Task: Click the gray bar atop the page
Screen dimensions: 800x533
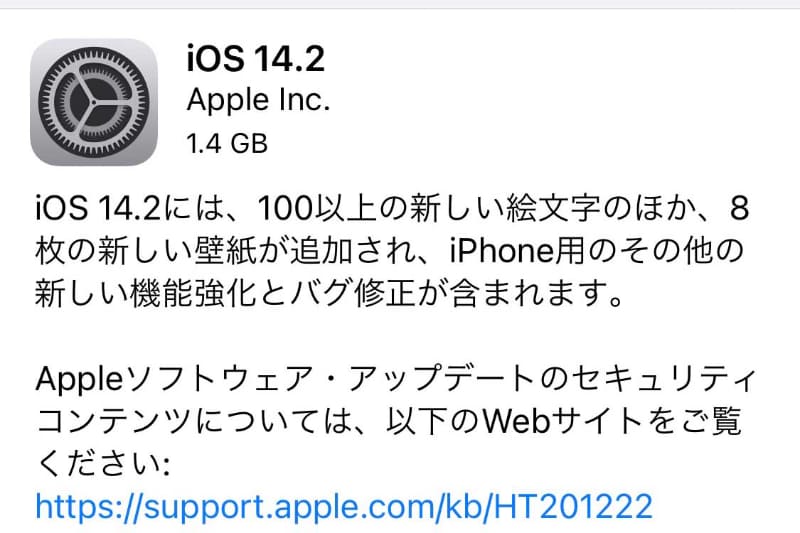Action: (400, 4)
